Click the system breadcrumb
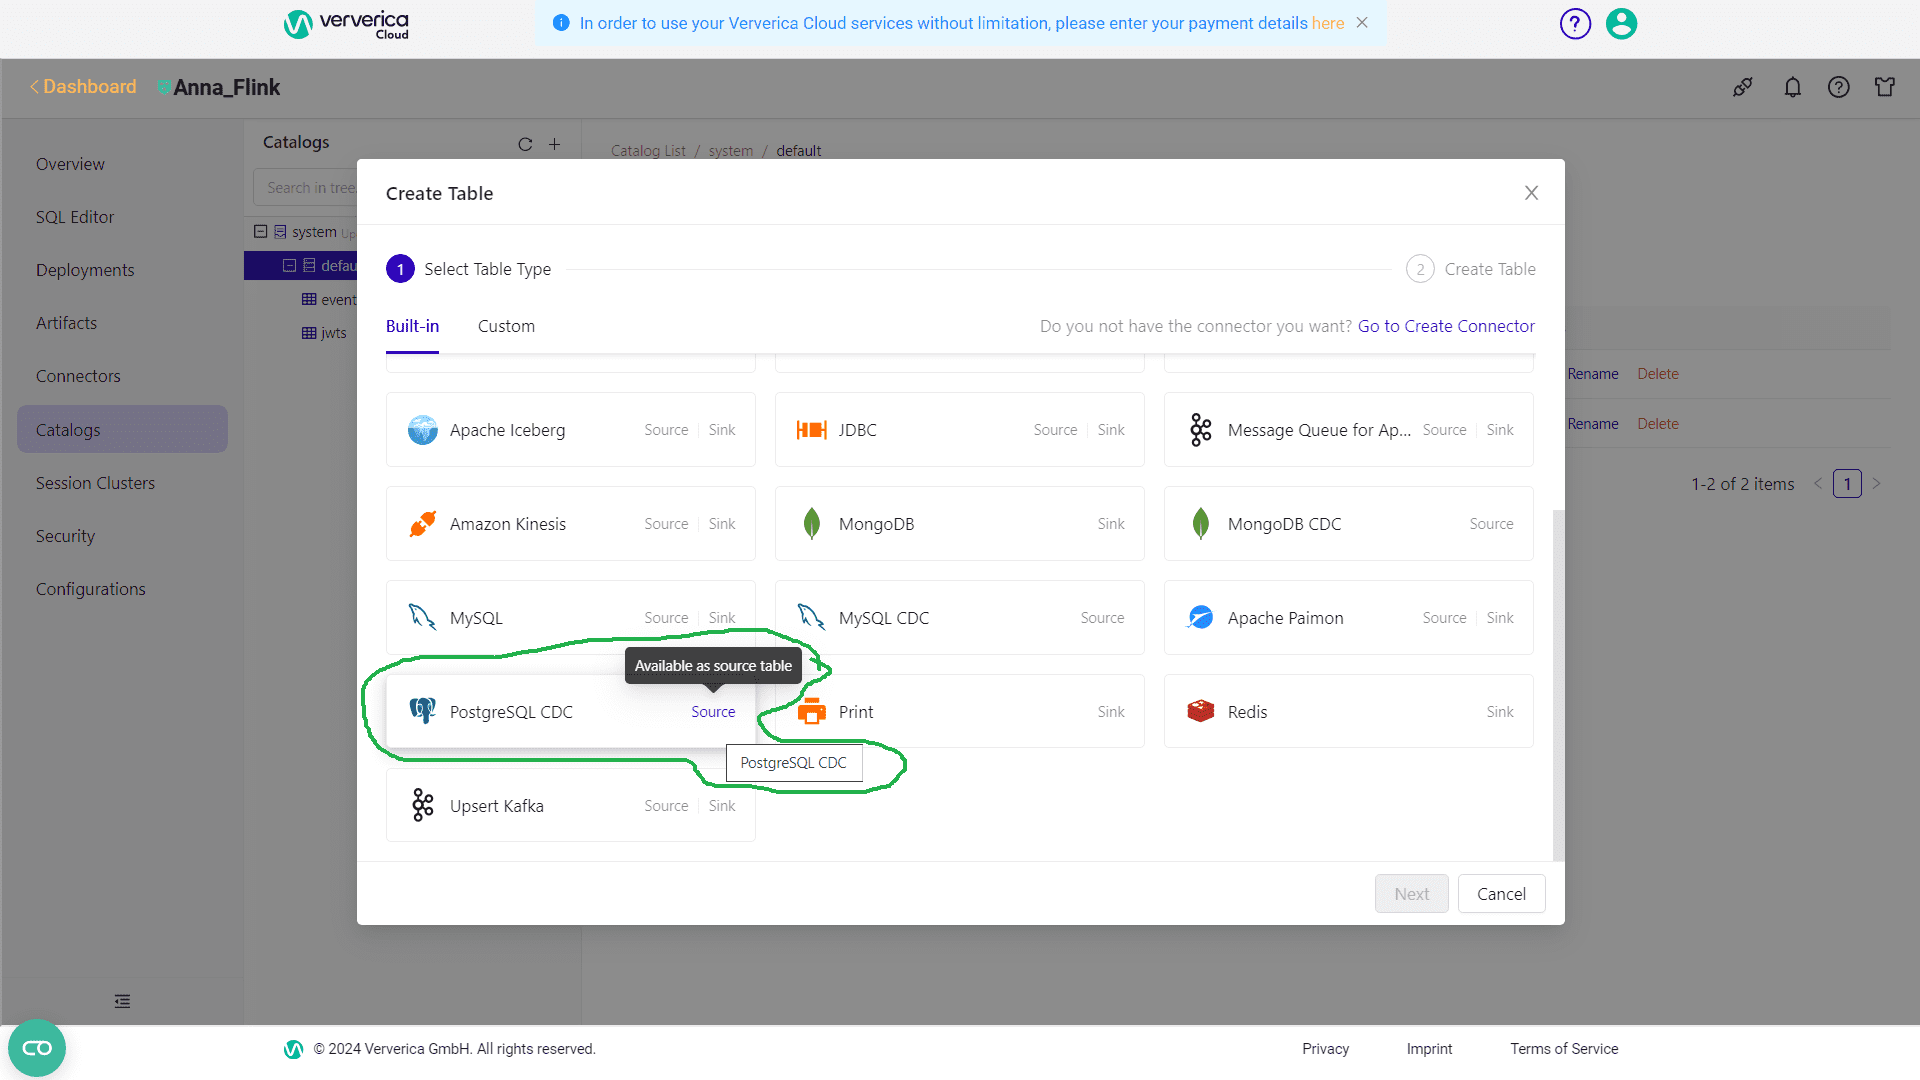Screen dimensions: 1920x1080 tap(731, 151)
